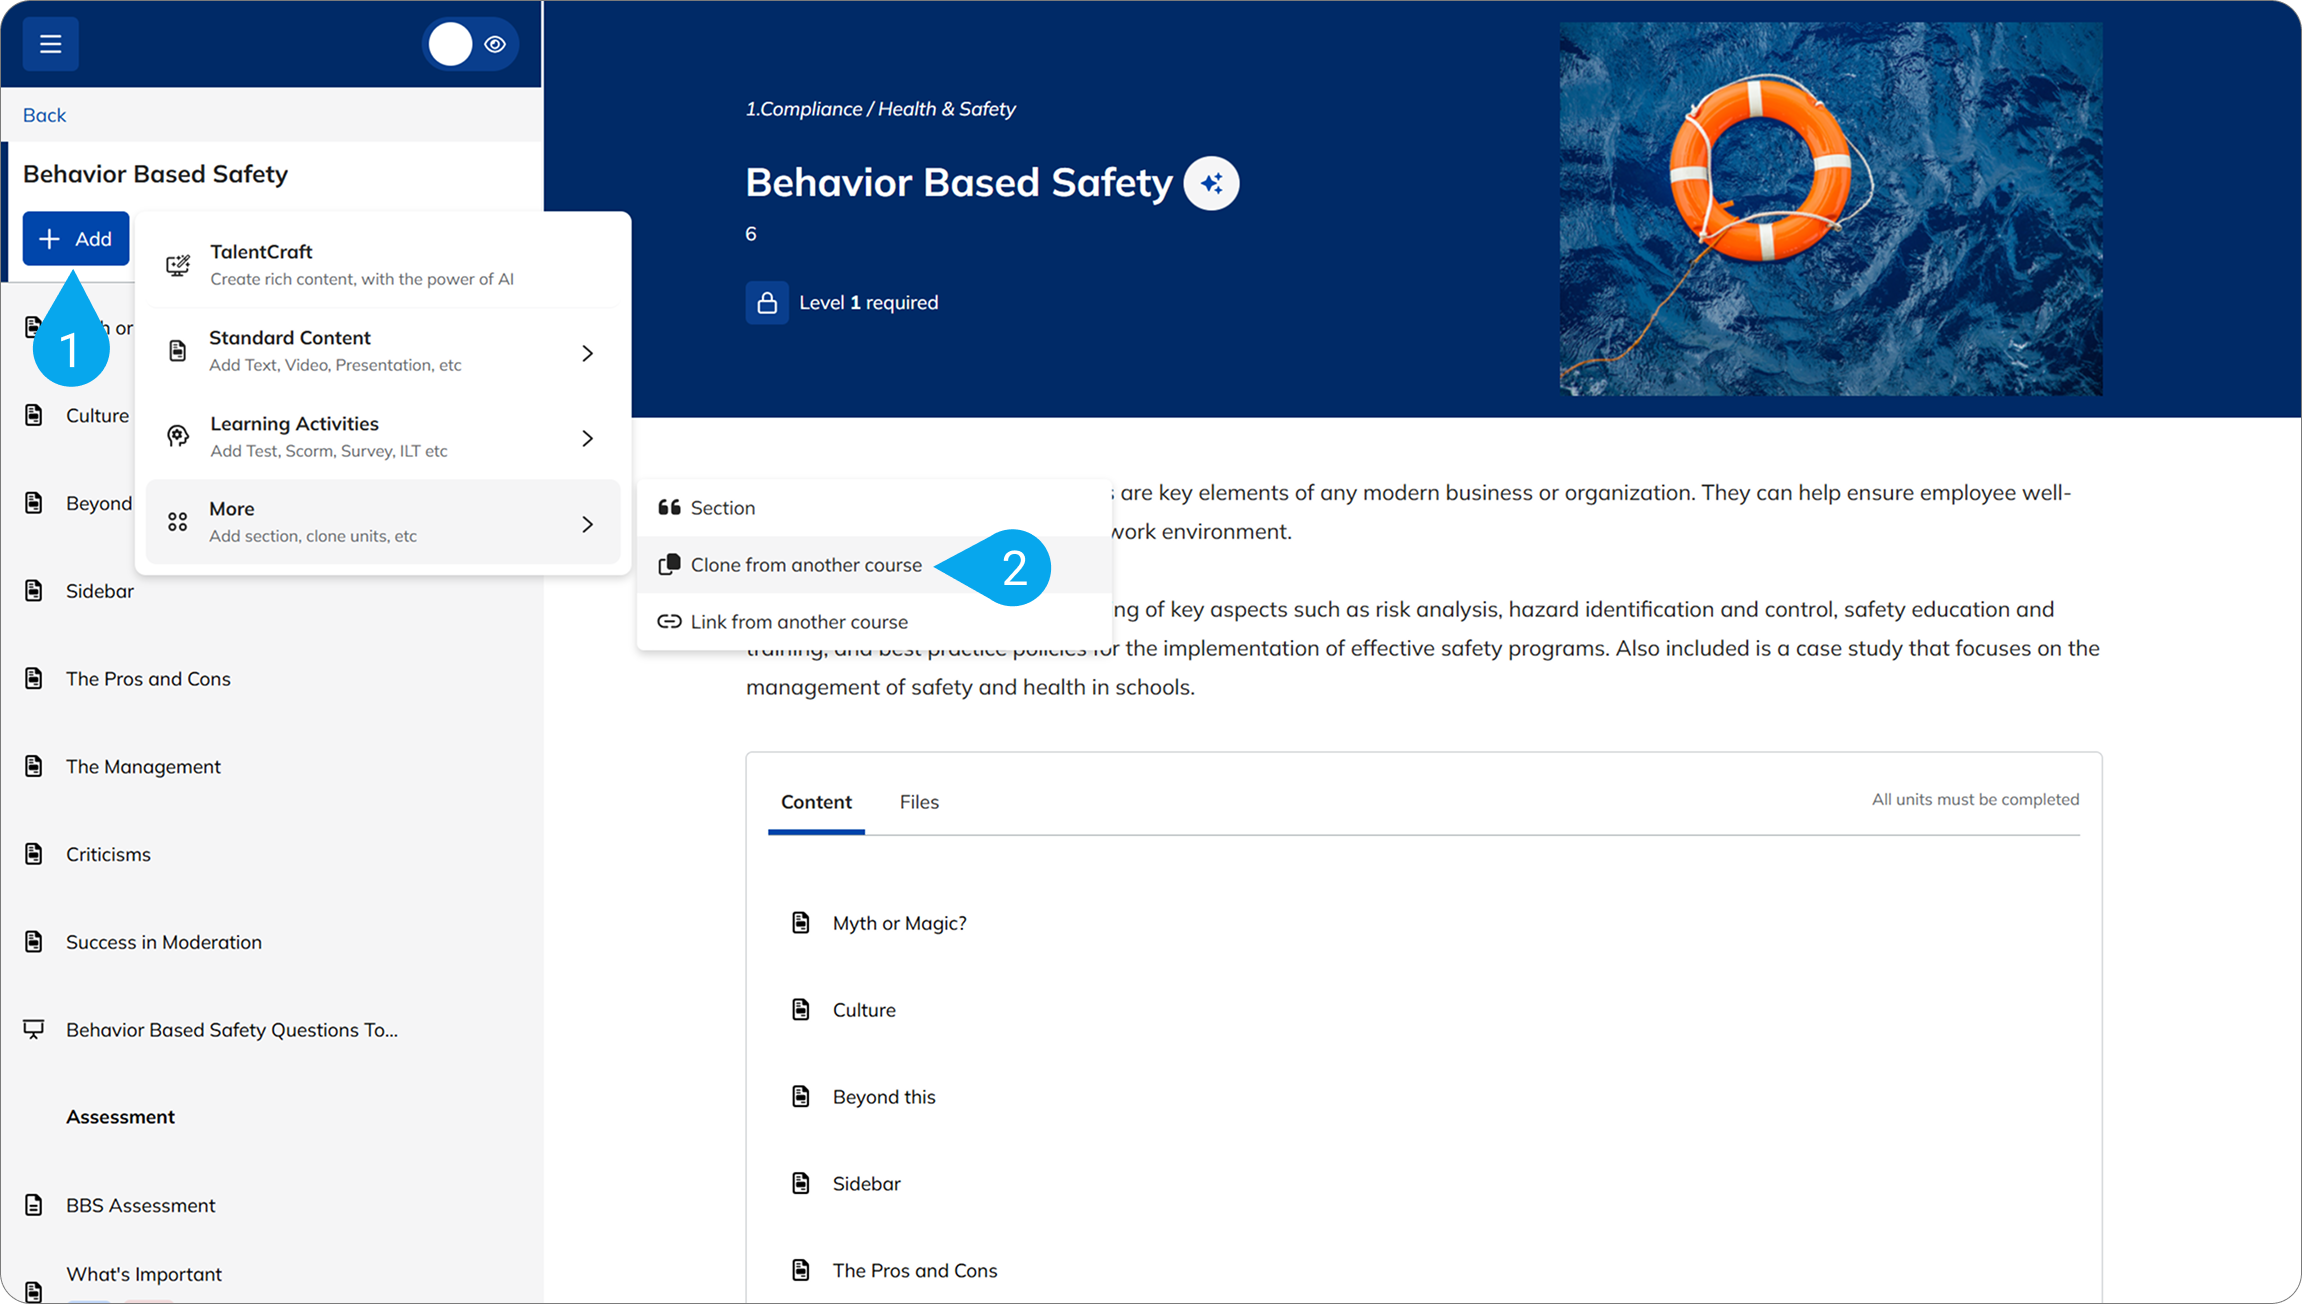Click the TalentCraft icon in Add menu
This screenshot has height=1304, width=2302.
point(178,265)
